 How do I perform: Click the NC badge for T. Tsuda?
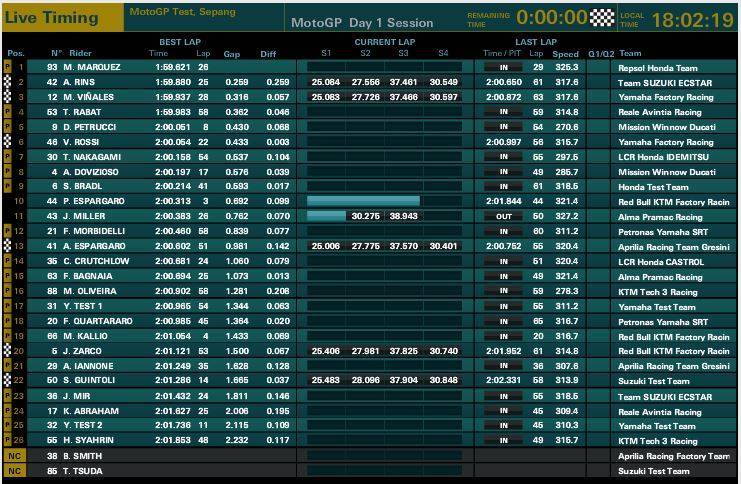point(15,471)
